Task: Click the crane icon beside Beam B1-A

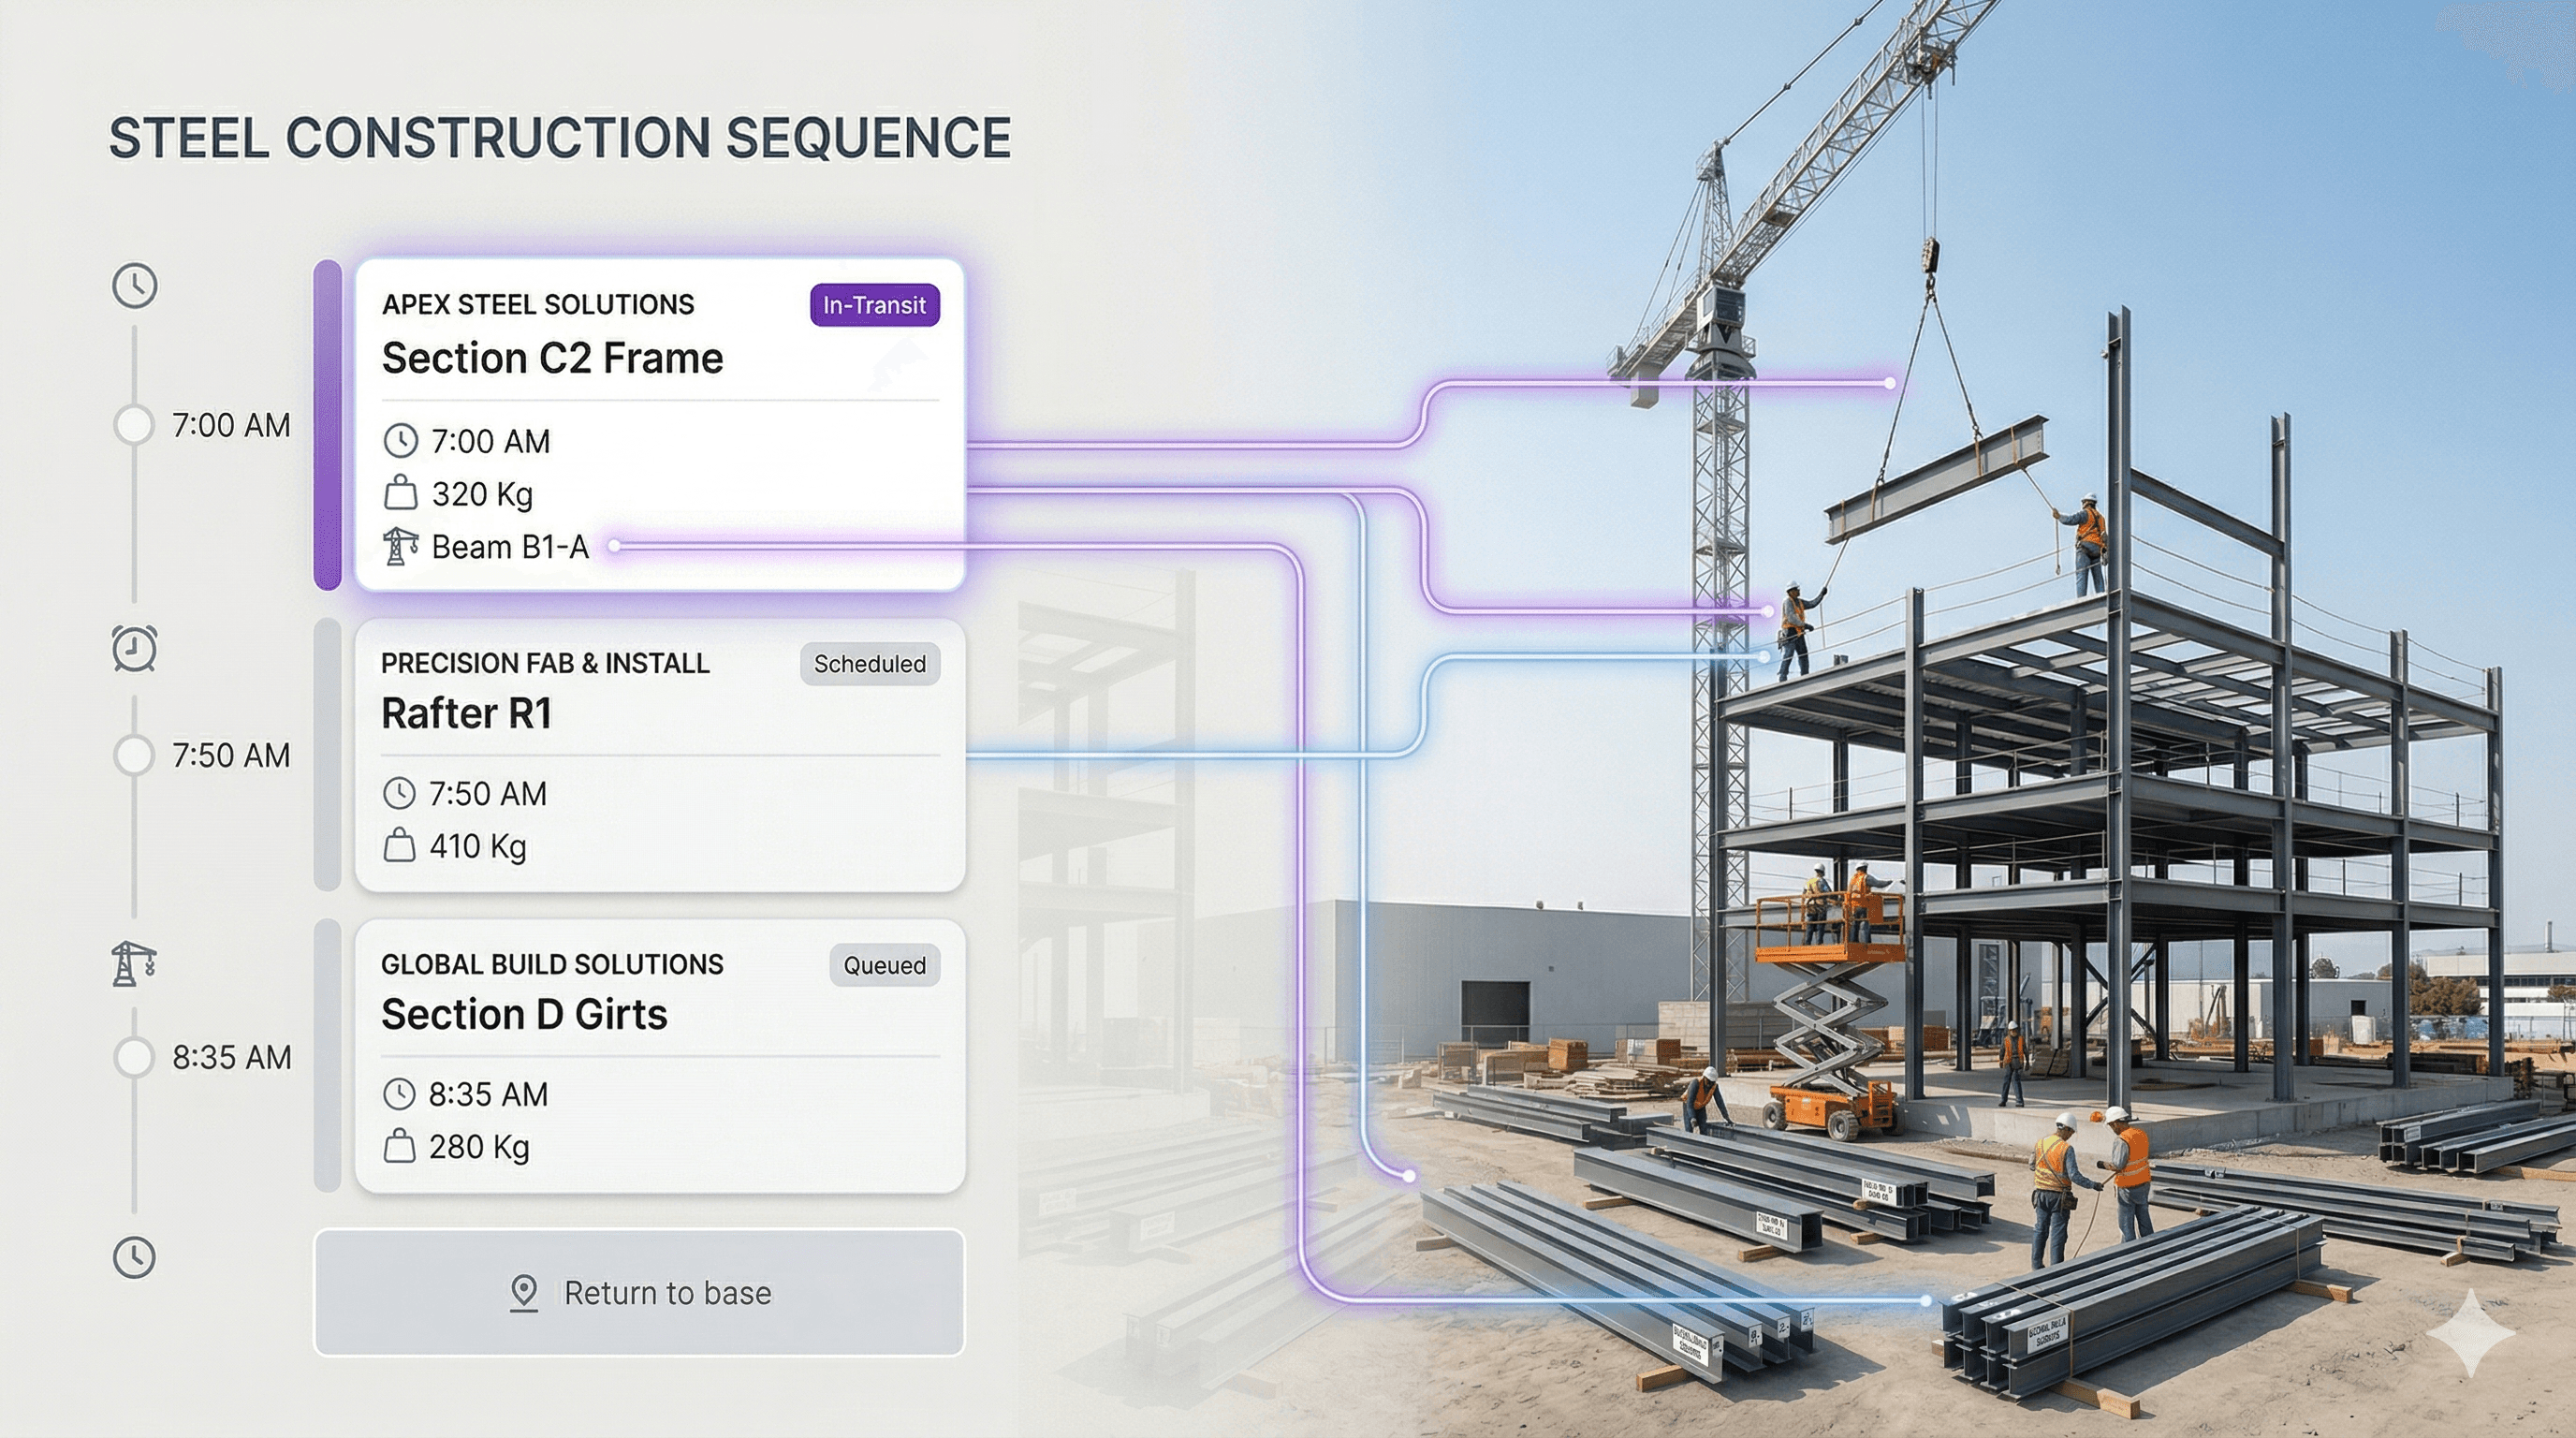Action: 400,547
